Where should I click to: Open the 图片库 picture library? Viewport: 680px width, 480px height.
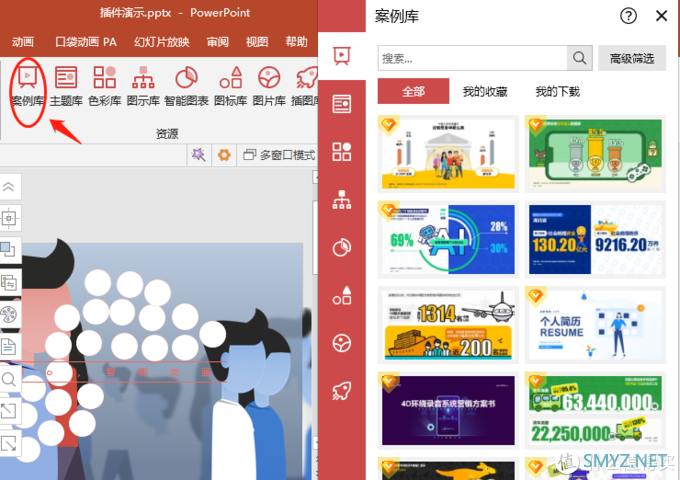tap(269, 85)
